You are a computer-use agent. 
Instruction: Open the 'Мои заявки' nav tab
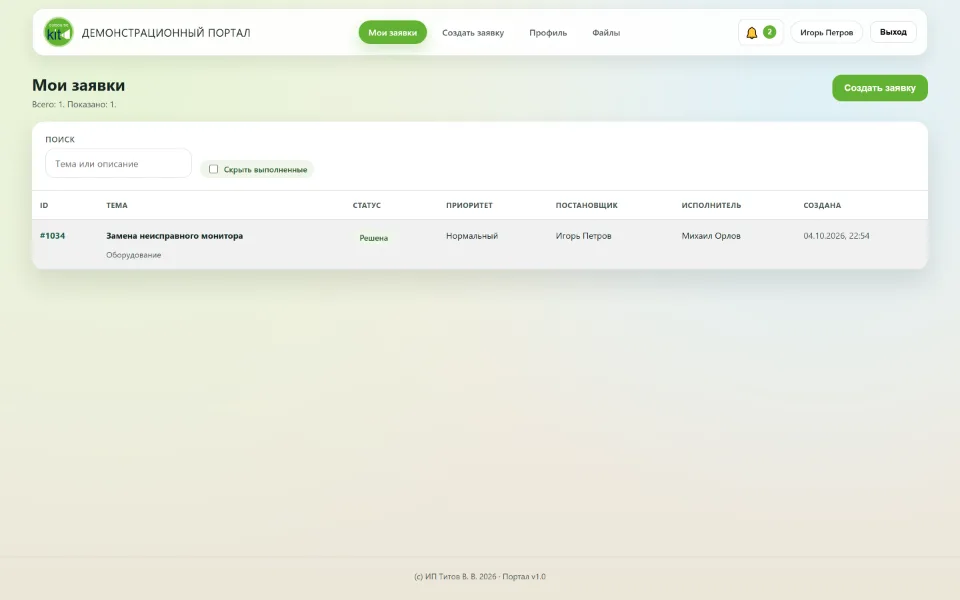tap(392, 32)
